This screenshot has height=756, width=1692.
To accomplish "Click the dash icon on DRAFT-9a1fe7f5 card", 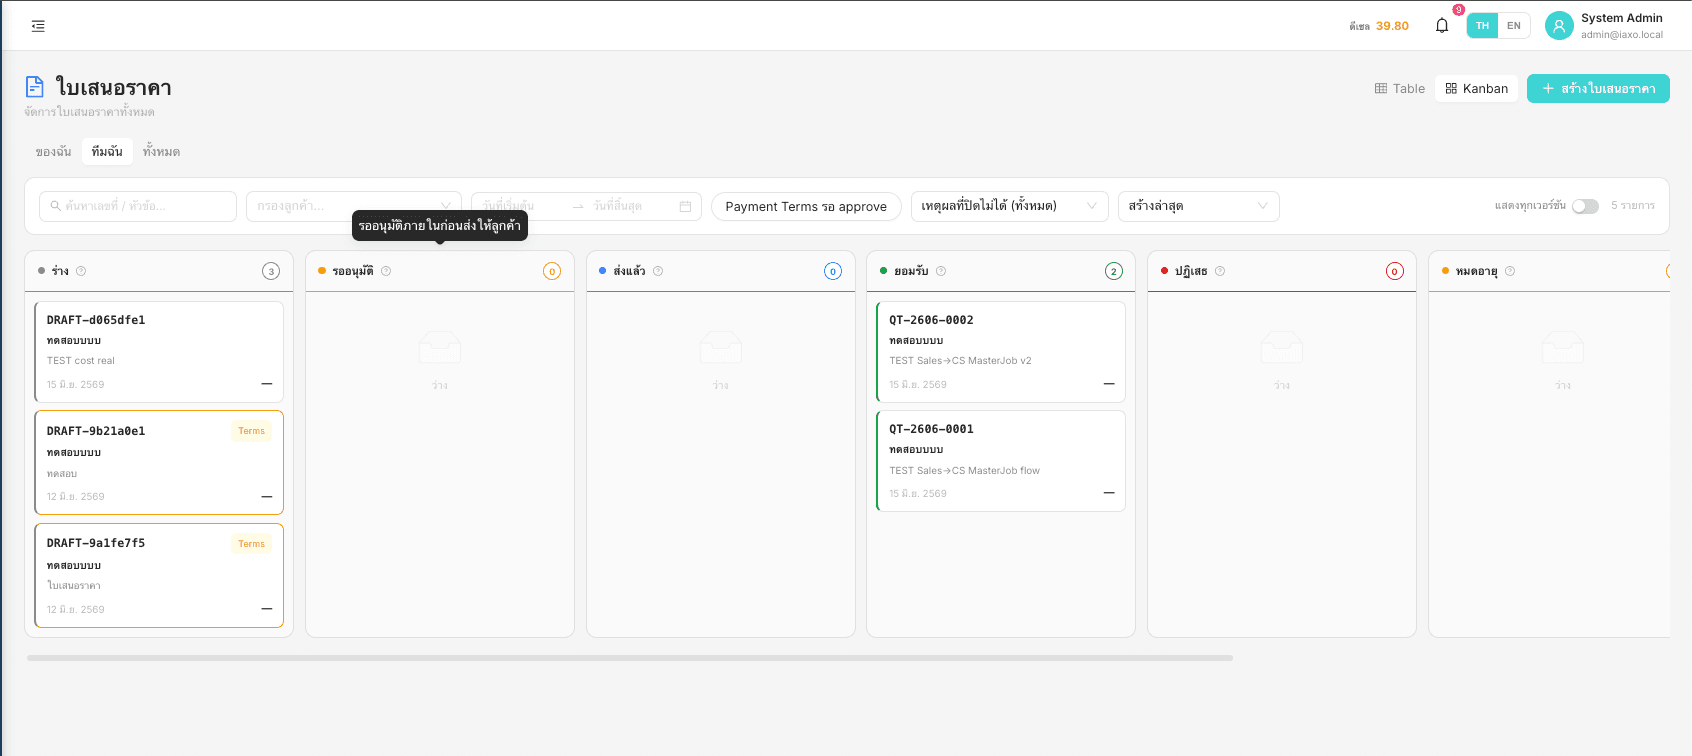I will pyautogui.click(x=267, y=609).
